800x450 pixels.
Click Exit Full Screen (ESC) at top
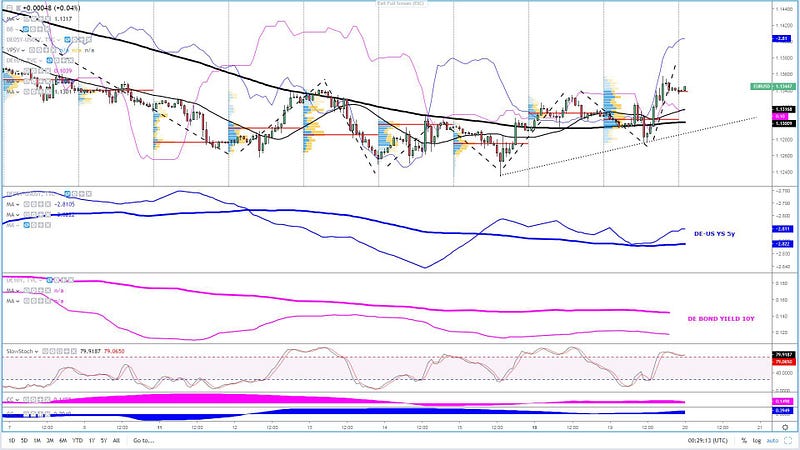(x=401, y=3)
